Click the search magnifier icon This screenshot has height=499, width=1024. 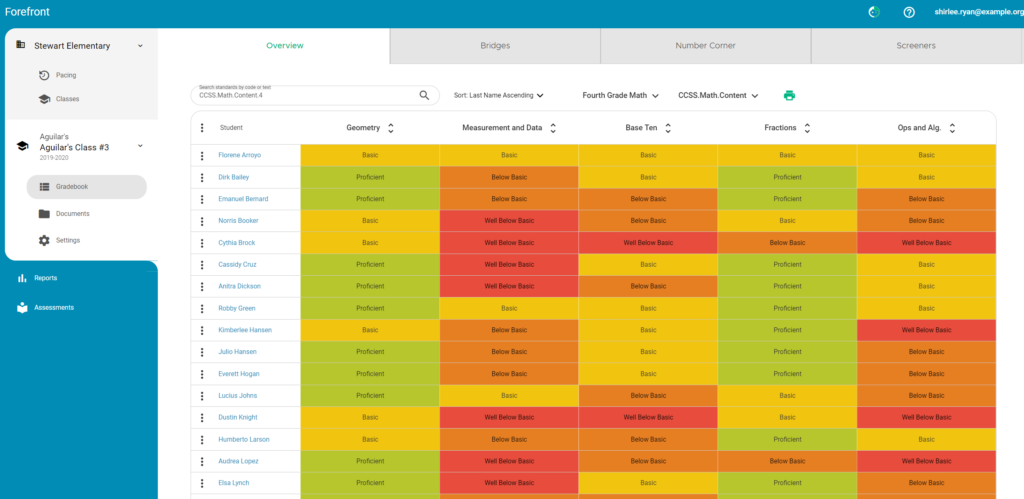(x=424, y=96)
